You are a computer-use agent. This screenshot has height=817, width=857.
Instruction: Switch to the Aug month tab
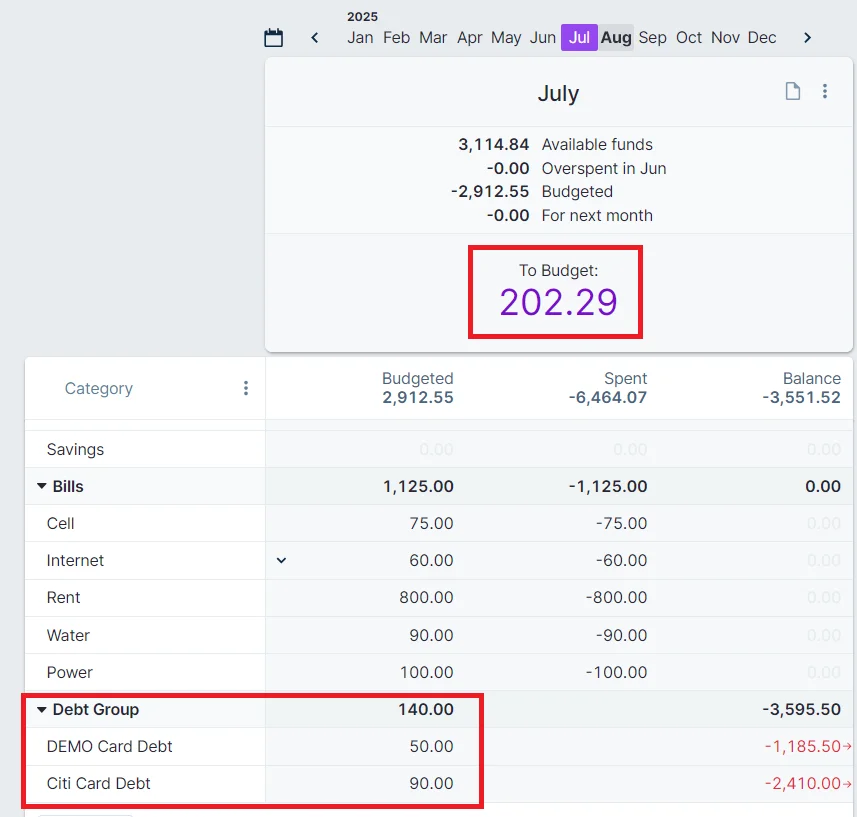coord(616,38)
